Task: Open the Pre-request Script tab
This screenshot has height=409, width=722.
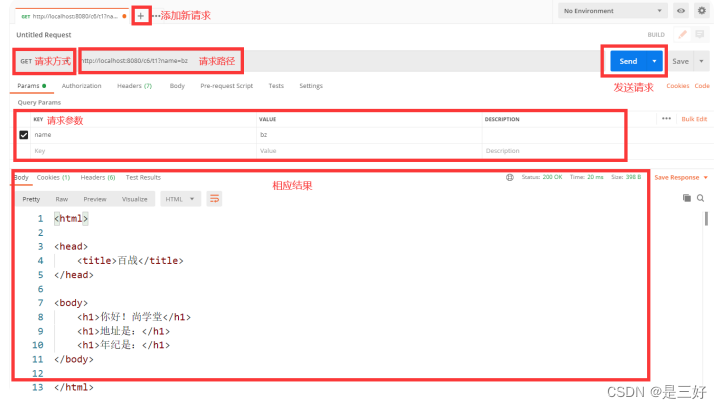Action: tap(227, 86)
